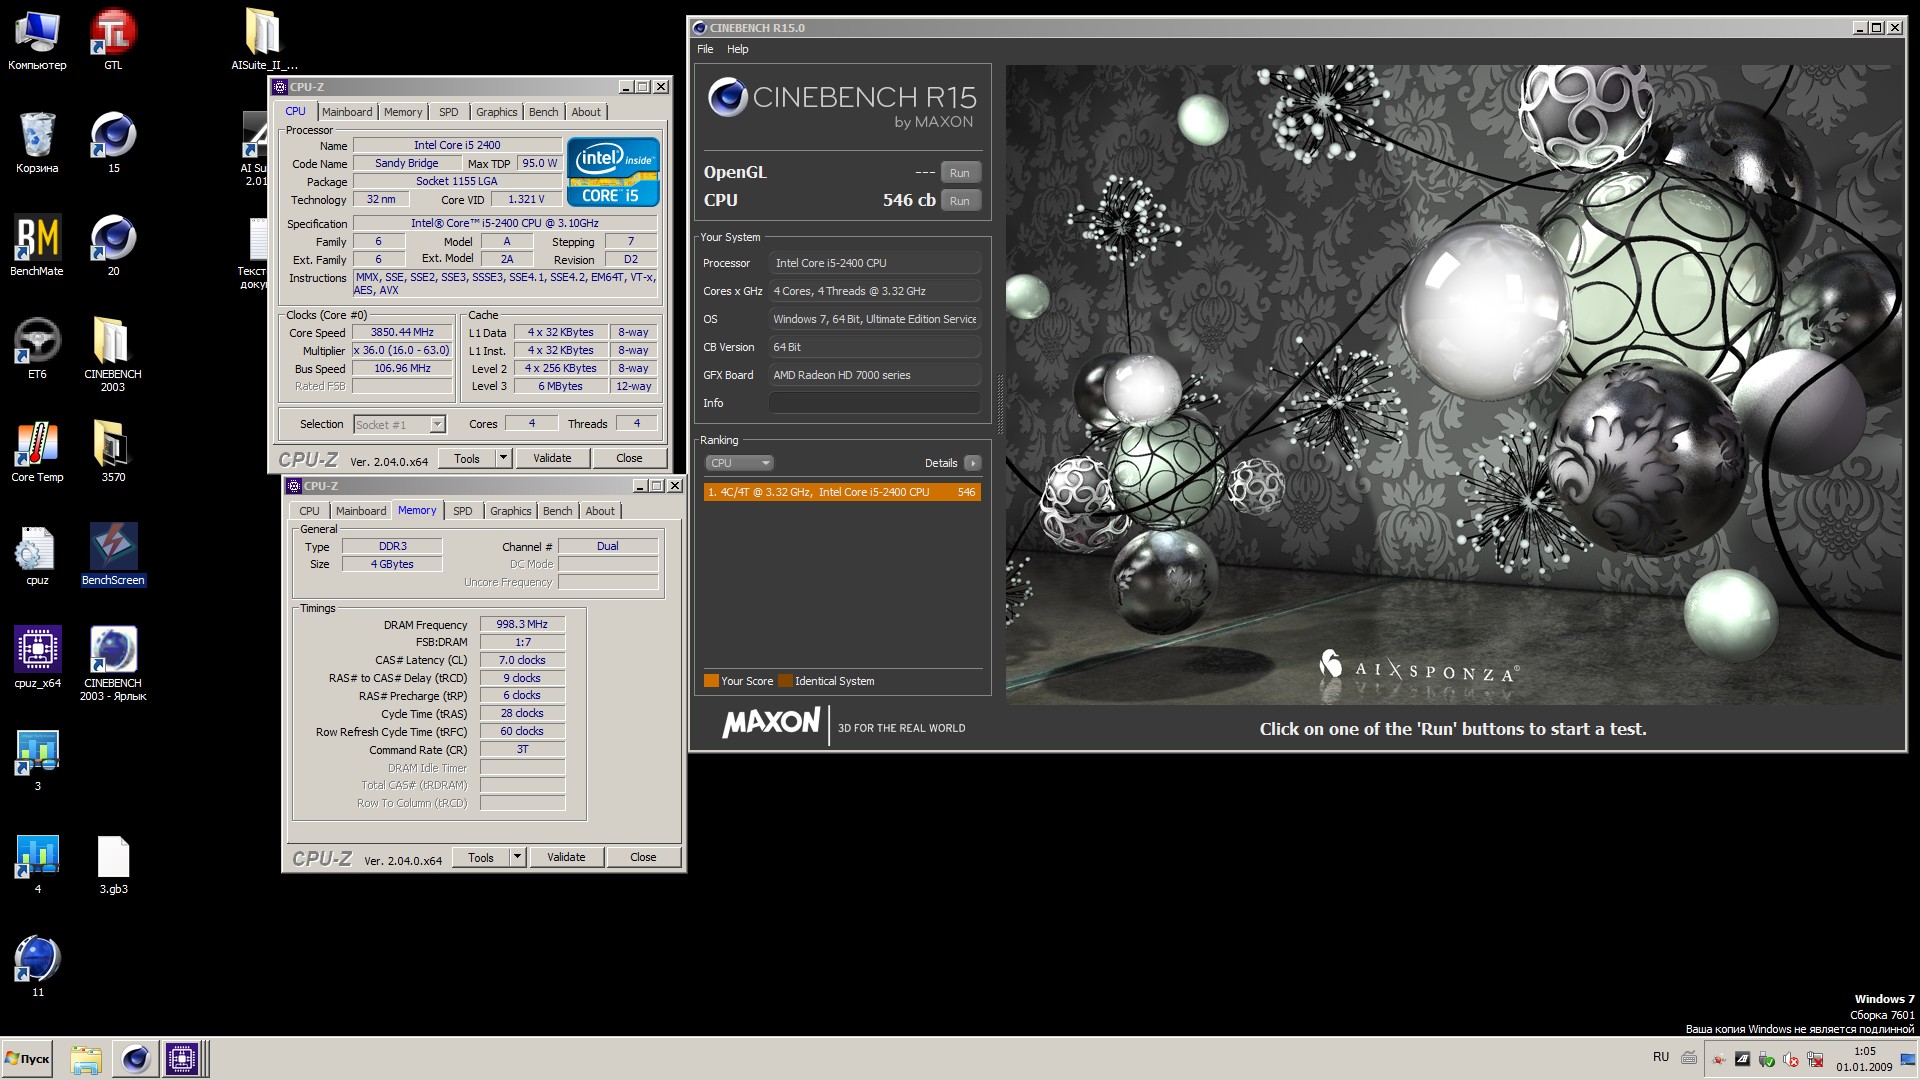Open desktop shortcut labeled 4
This screenshot has width=1920, height=1080.
point(37,864)
